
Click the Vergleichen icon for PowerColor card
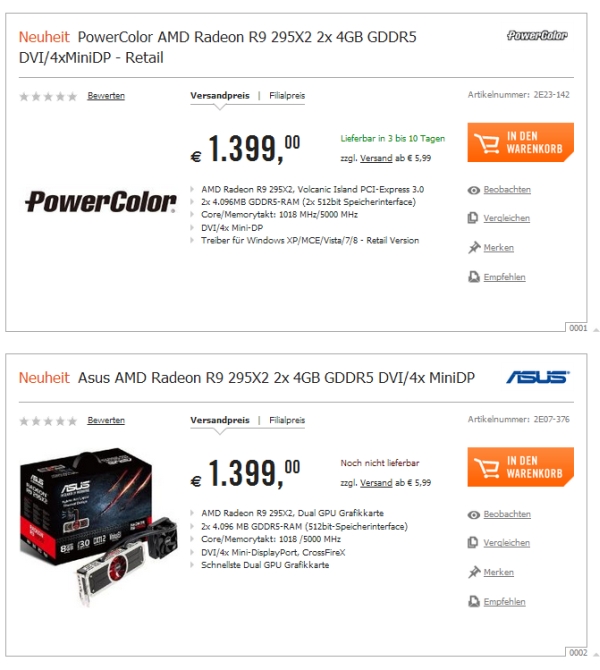[x=474, y=219]
